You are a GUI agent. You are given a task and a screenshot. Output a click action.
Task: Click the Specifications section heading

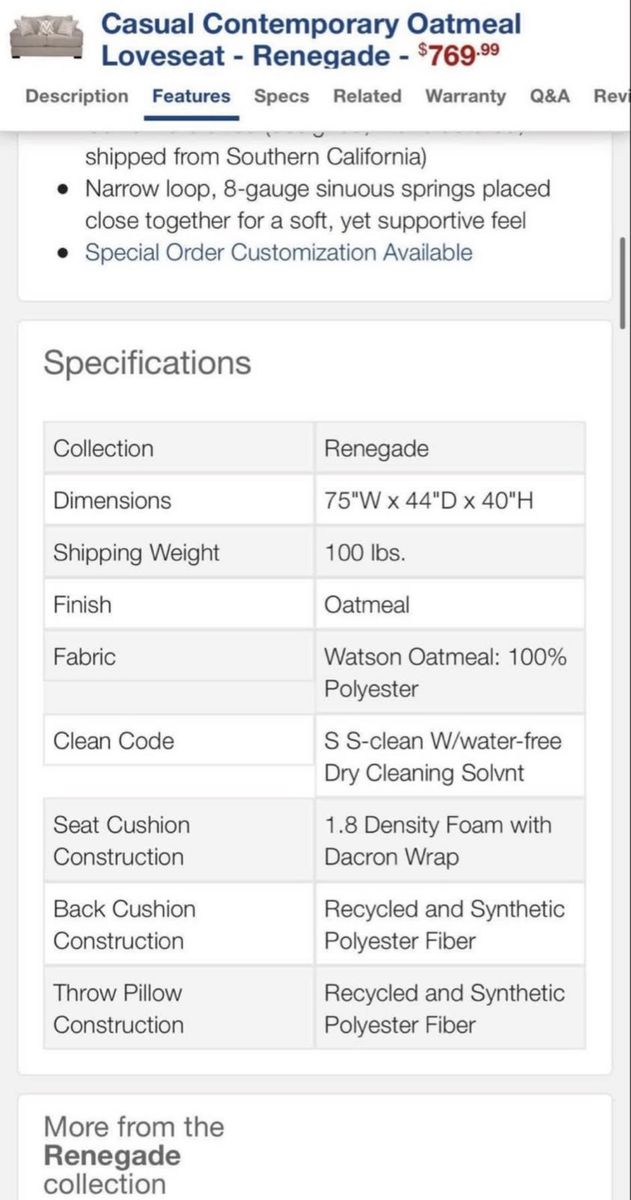pyautogui.click(x=147, y=362)
